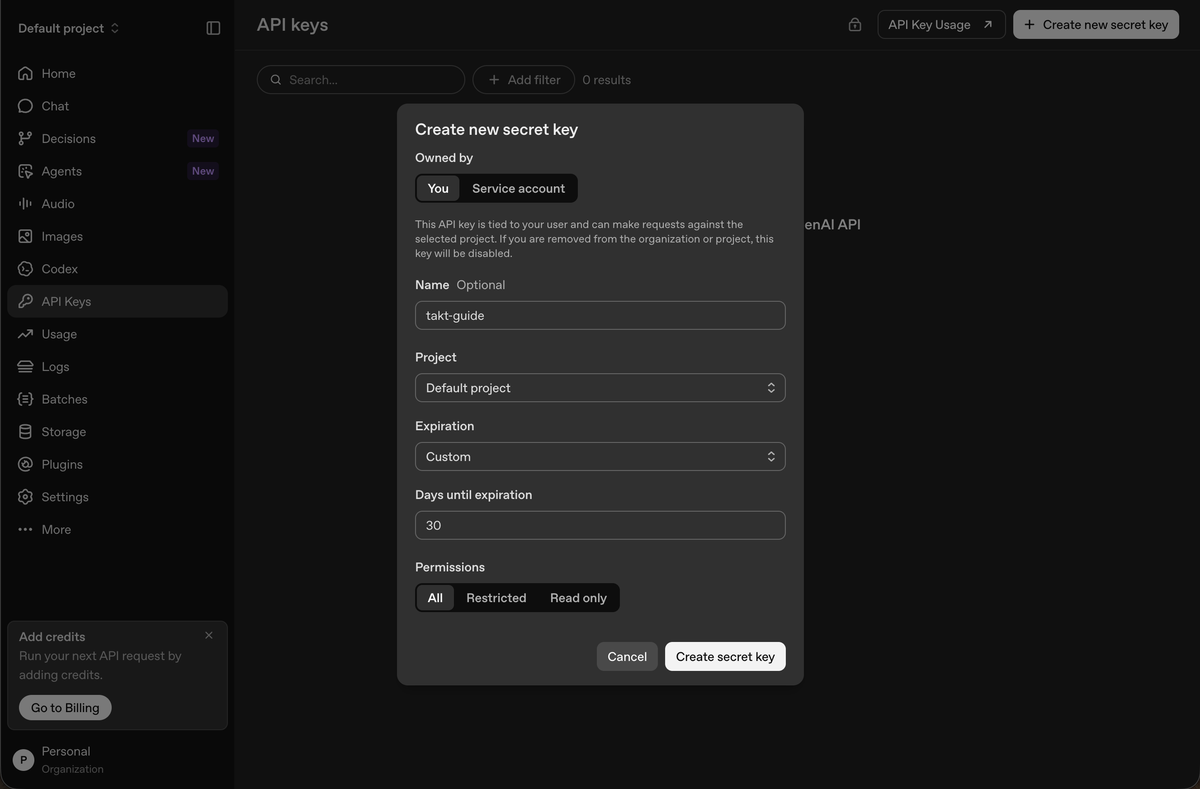The image size is (1200, 789).
Task: Click Create secret key button
Action: click(725, 656)
